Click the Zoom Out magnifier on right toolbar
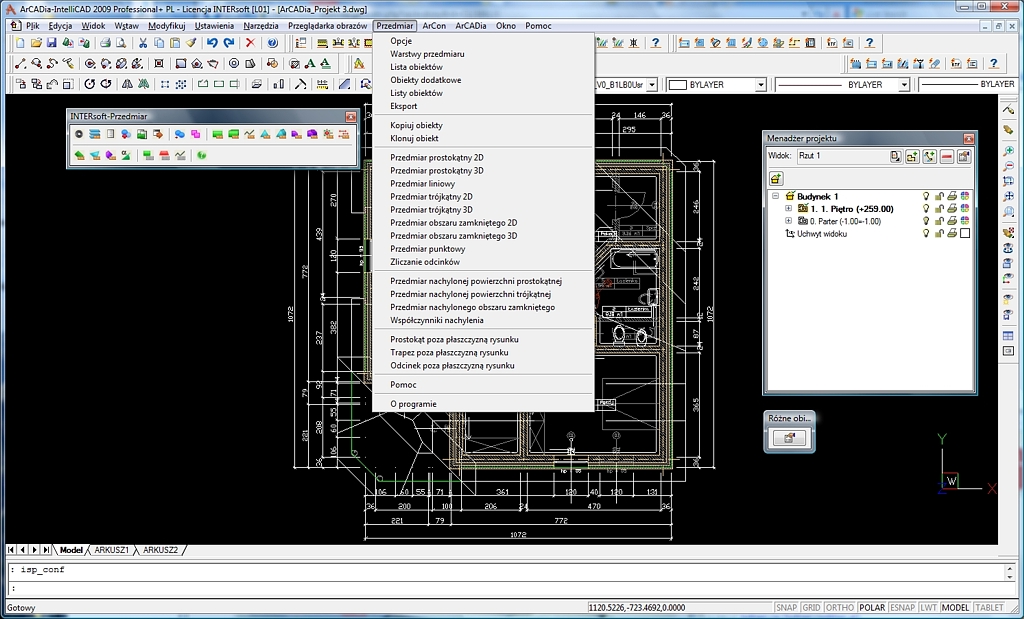The image size is (1024, 619). (1008, 167)
